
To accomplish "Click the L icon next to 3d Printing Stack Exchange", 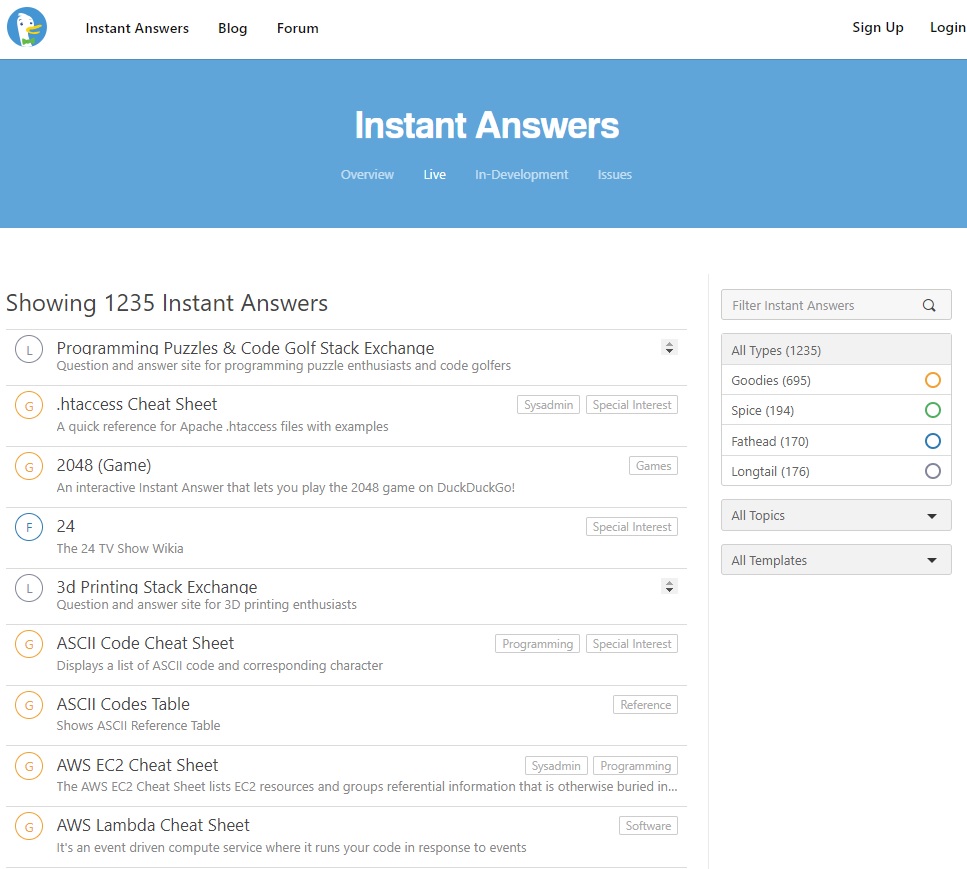I will pyautogui.click(x=29, y=588).
